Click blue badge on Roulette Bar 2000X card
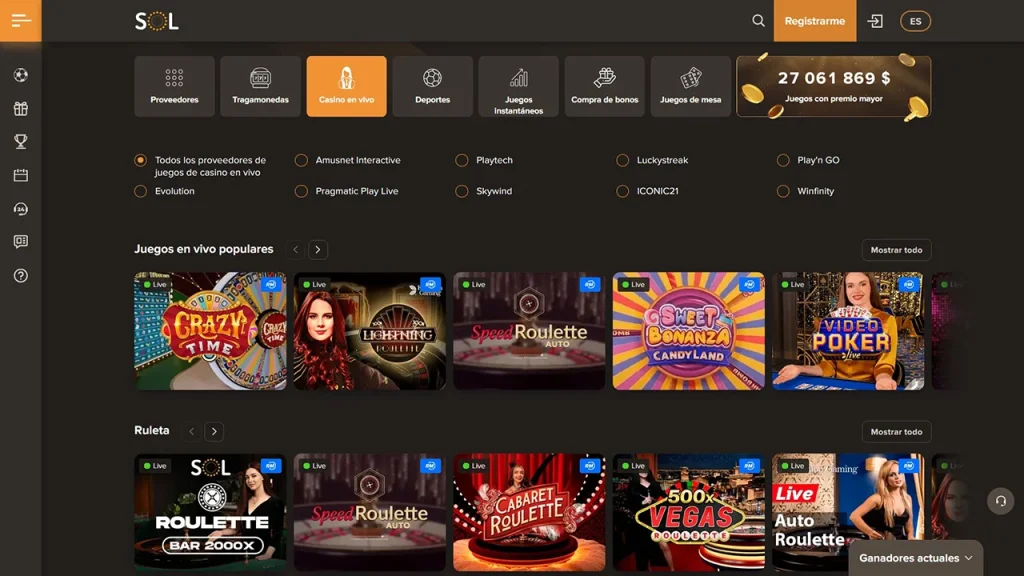This screenshot has width=1024, height=576. (x=270, y=466)
